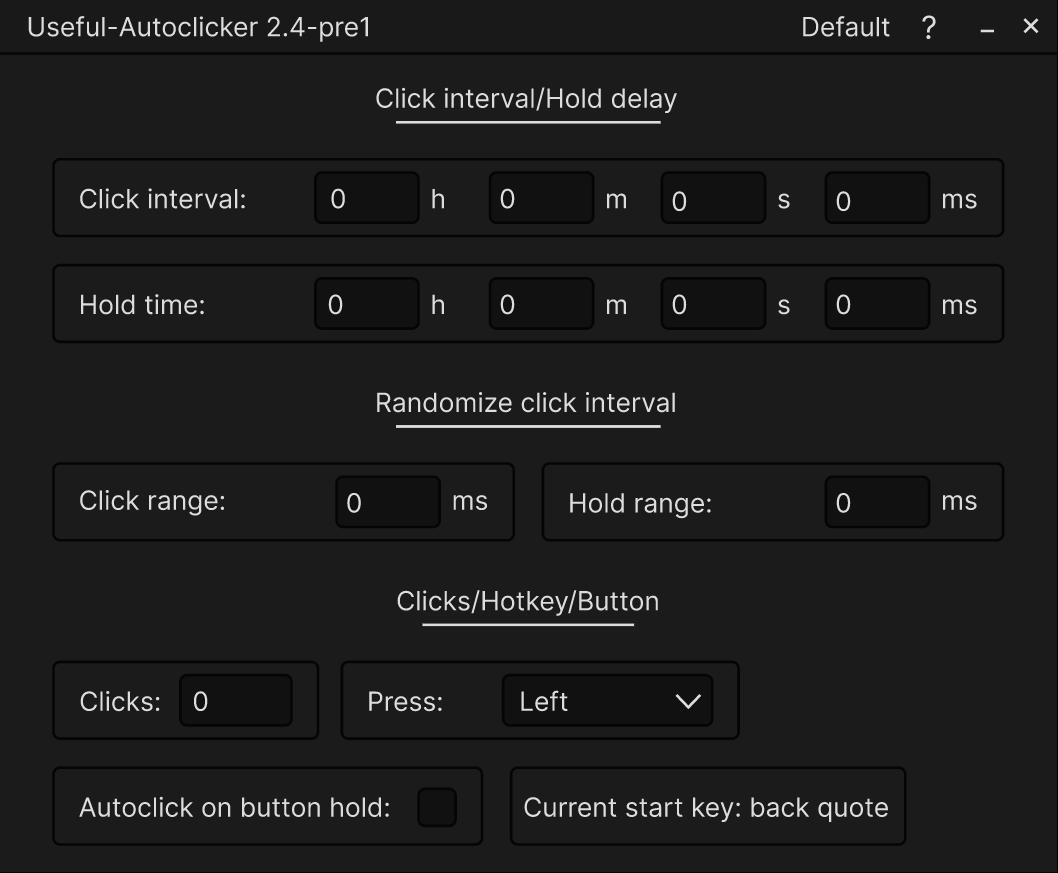
Task: Focus the Hold time seconds field
Action: [713, 304]
